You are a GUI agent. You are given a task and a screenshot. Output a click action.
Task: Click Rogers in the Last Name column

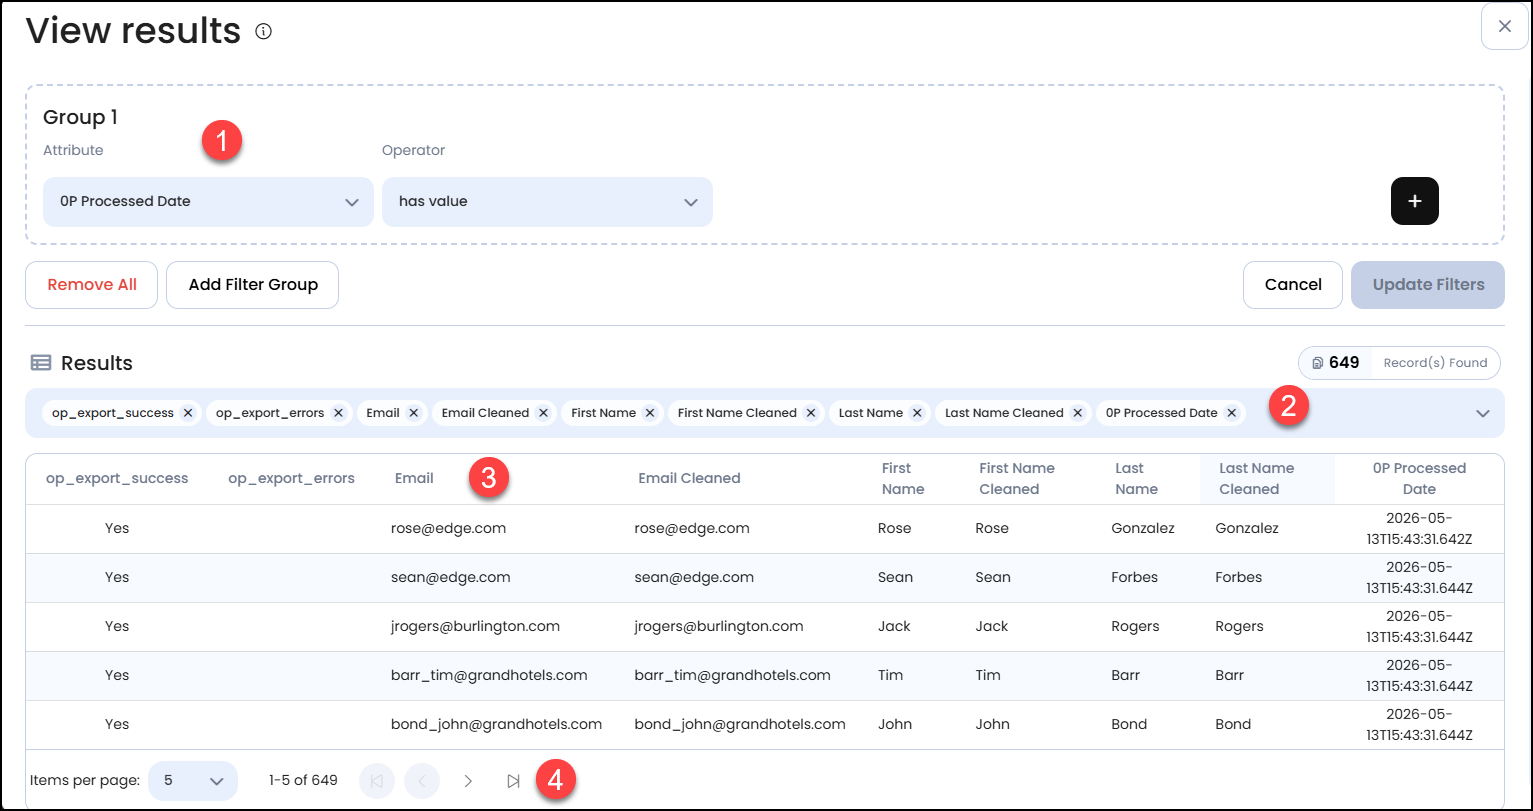(1135, 626)
